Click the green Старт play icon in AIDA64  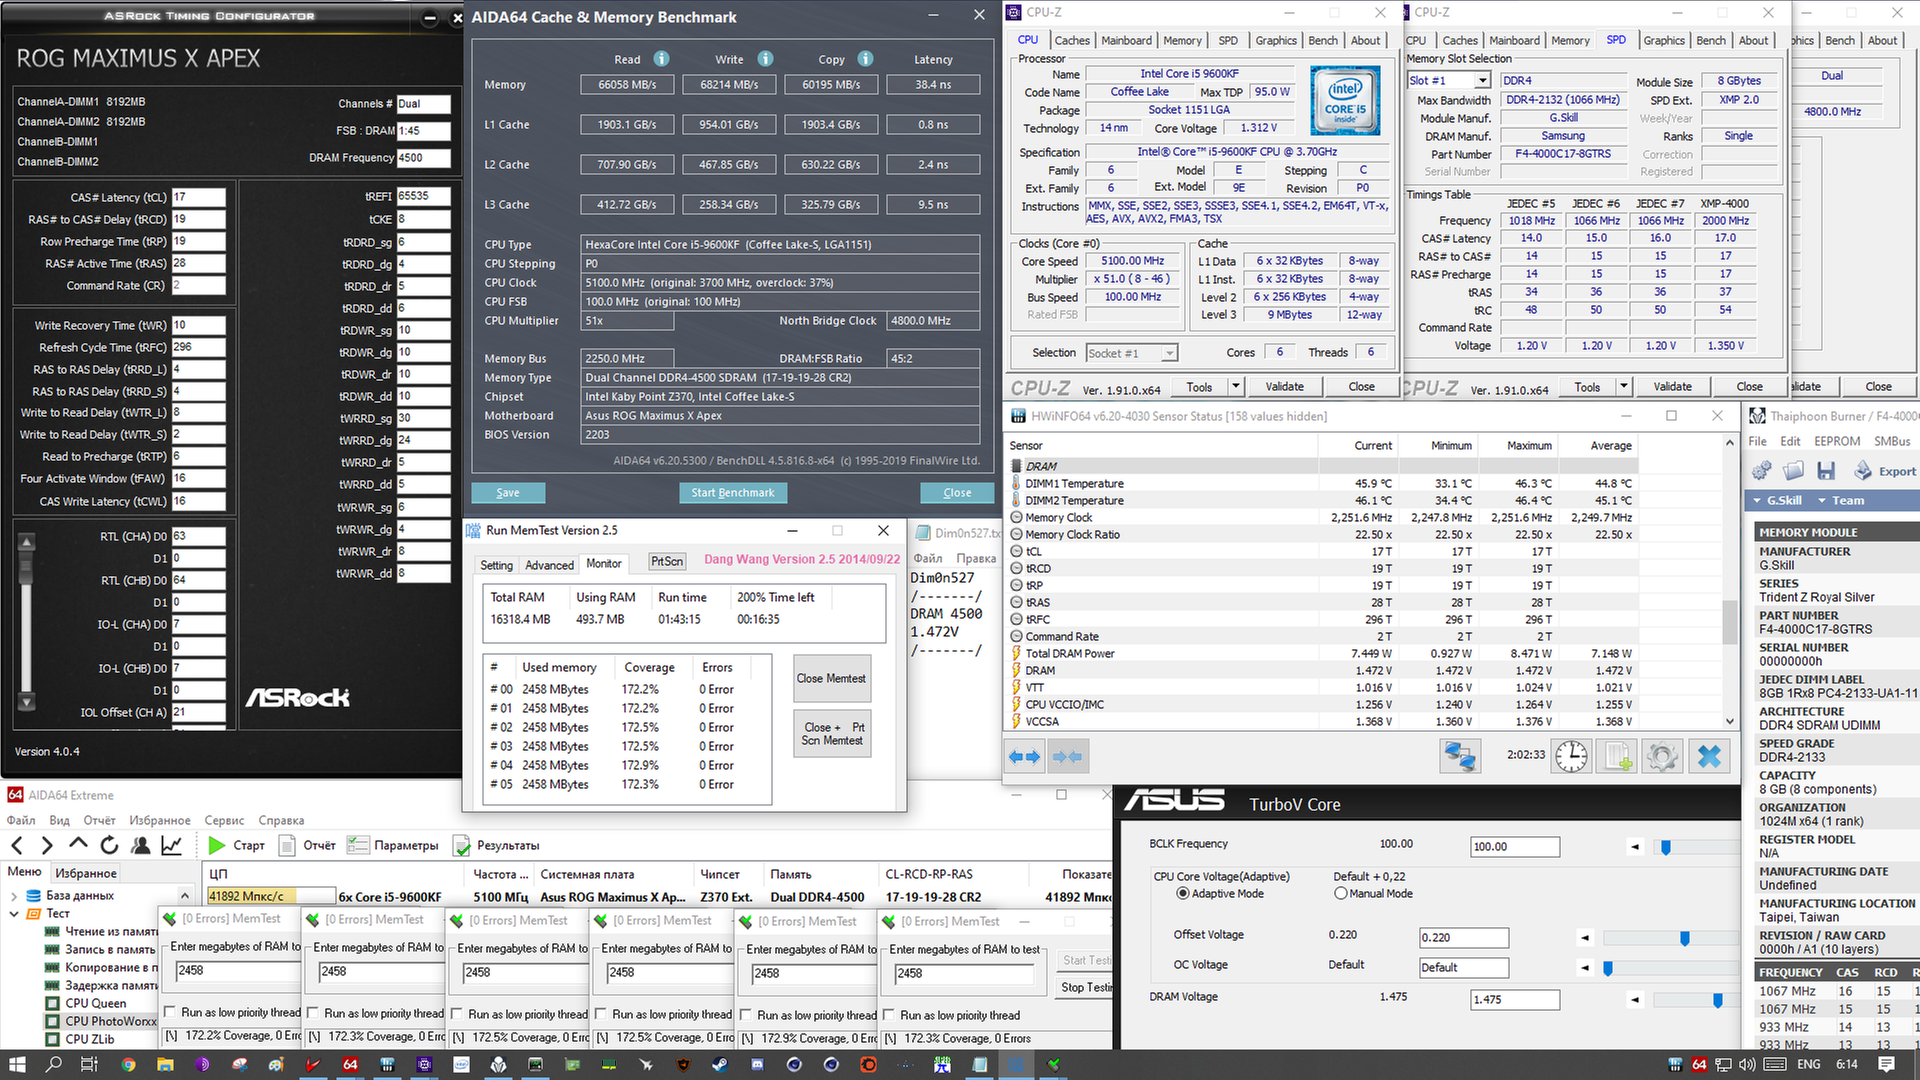click(x=216, y=845)
